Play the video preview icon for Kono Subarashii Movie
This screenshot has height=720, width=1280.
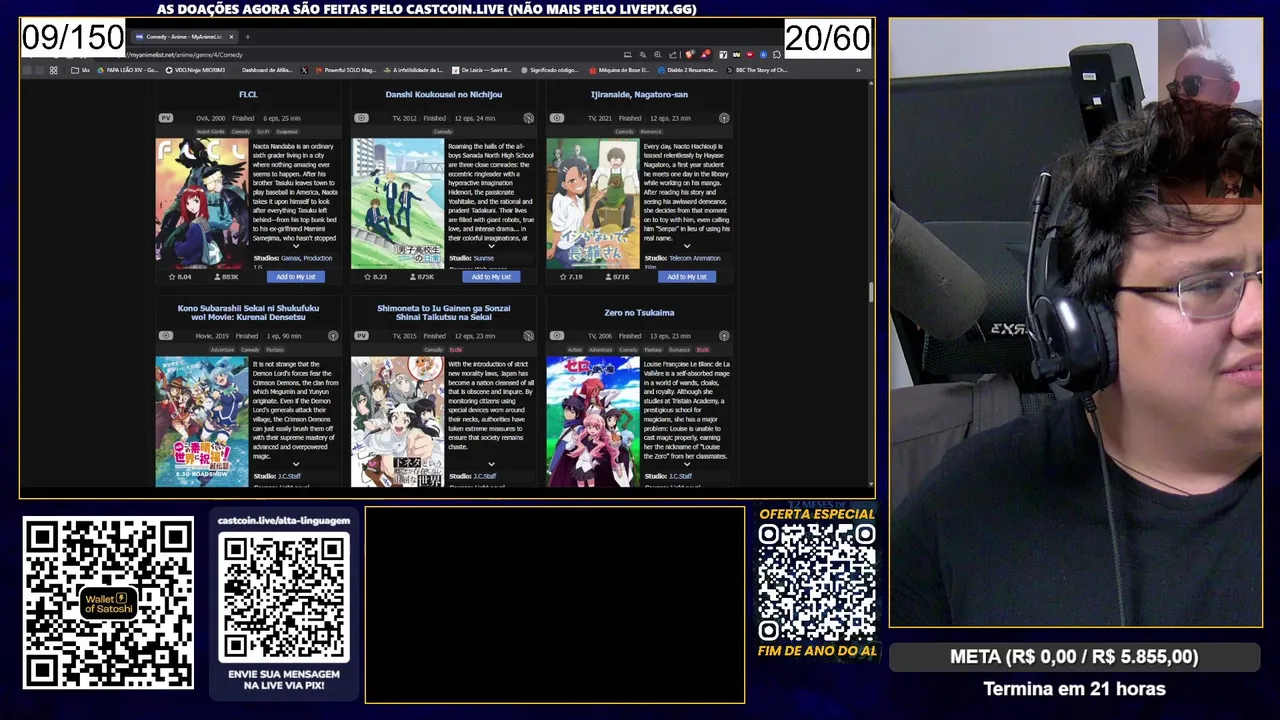[166, 336]
